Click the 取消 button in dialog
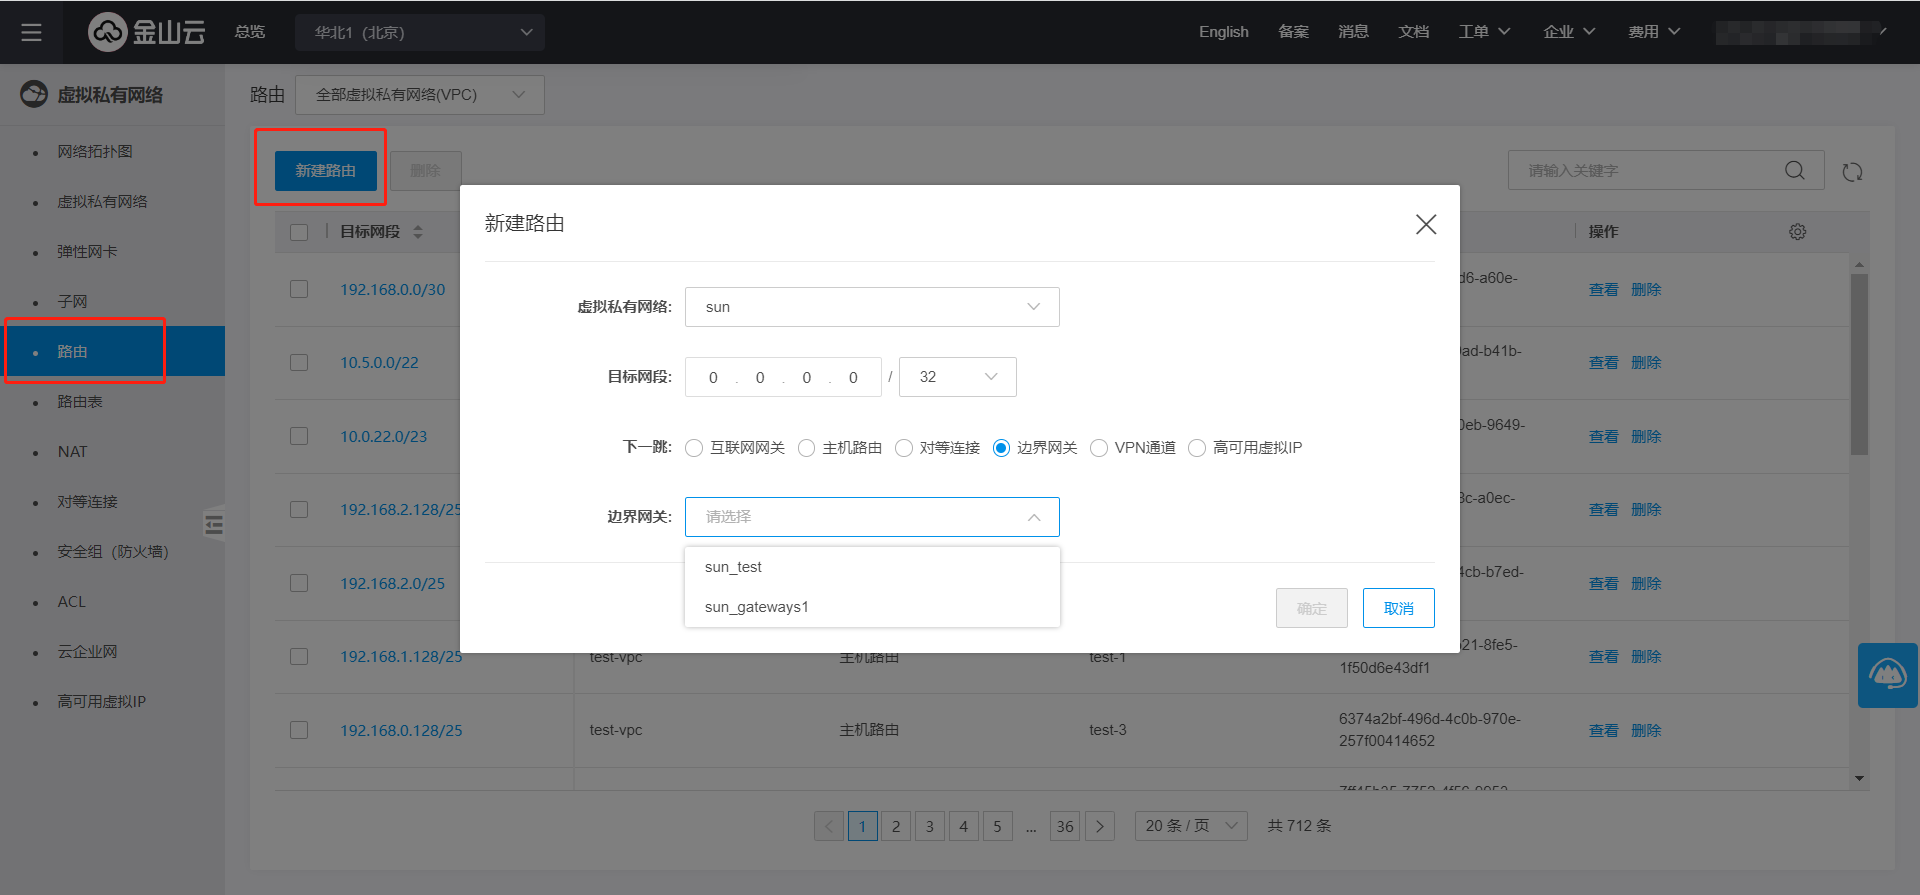The image size is (1920, 895). pyautogui.click(x=1398, y=608)
